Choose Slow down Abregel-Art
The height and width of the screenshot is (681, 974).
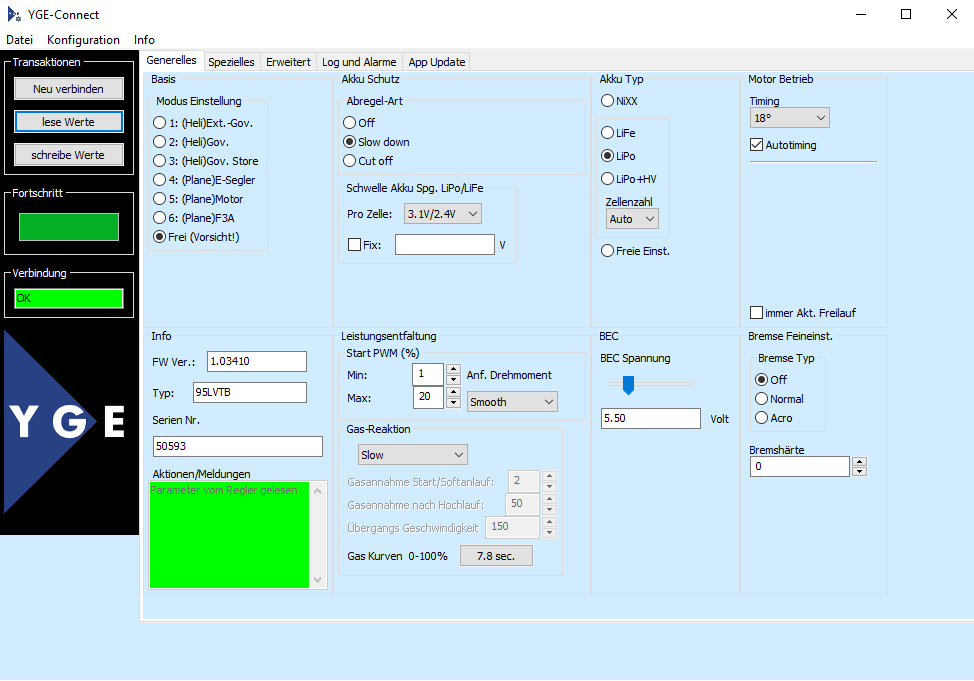point(376,142)
